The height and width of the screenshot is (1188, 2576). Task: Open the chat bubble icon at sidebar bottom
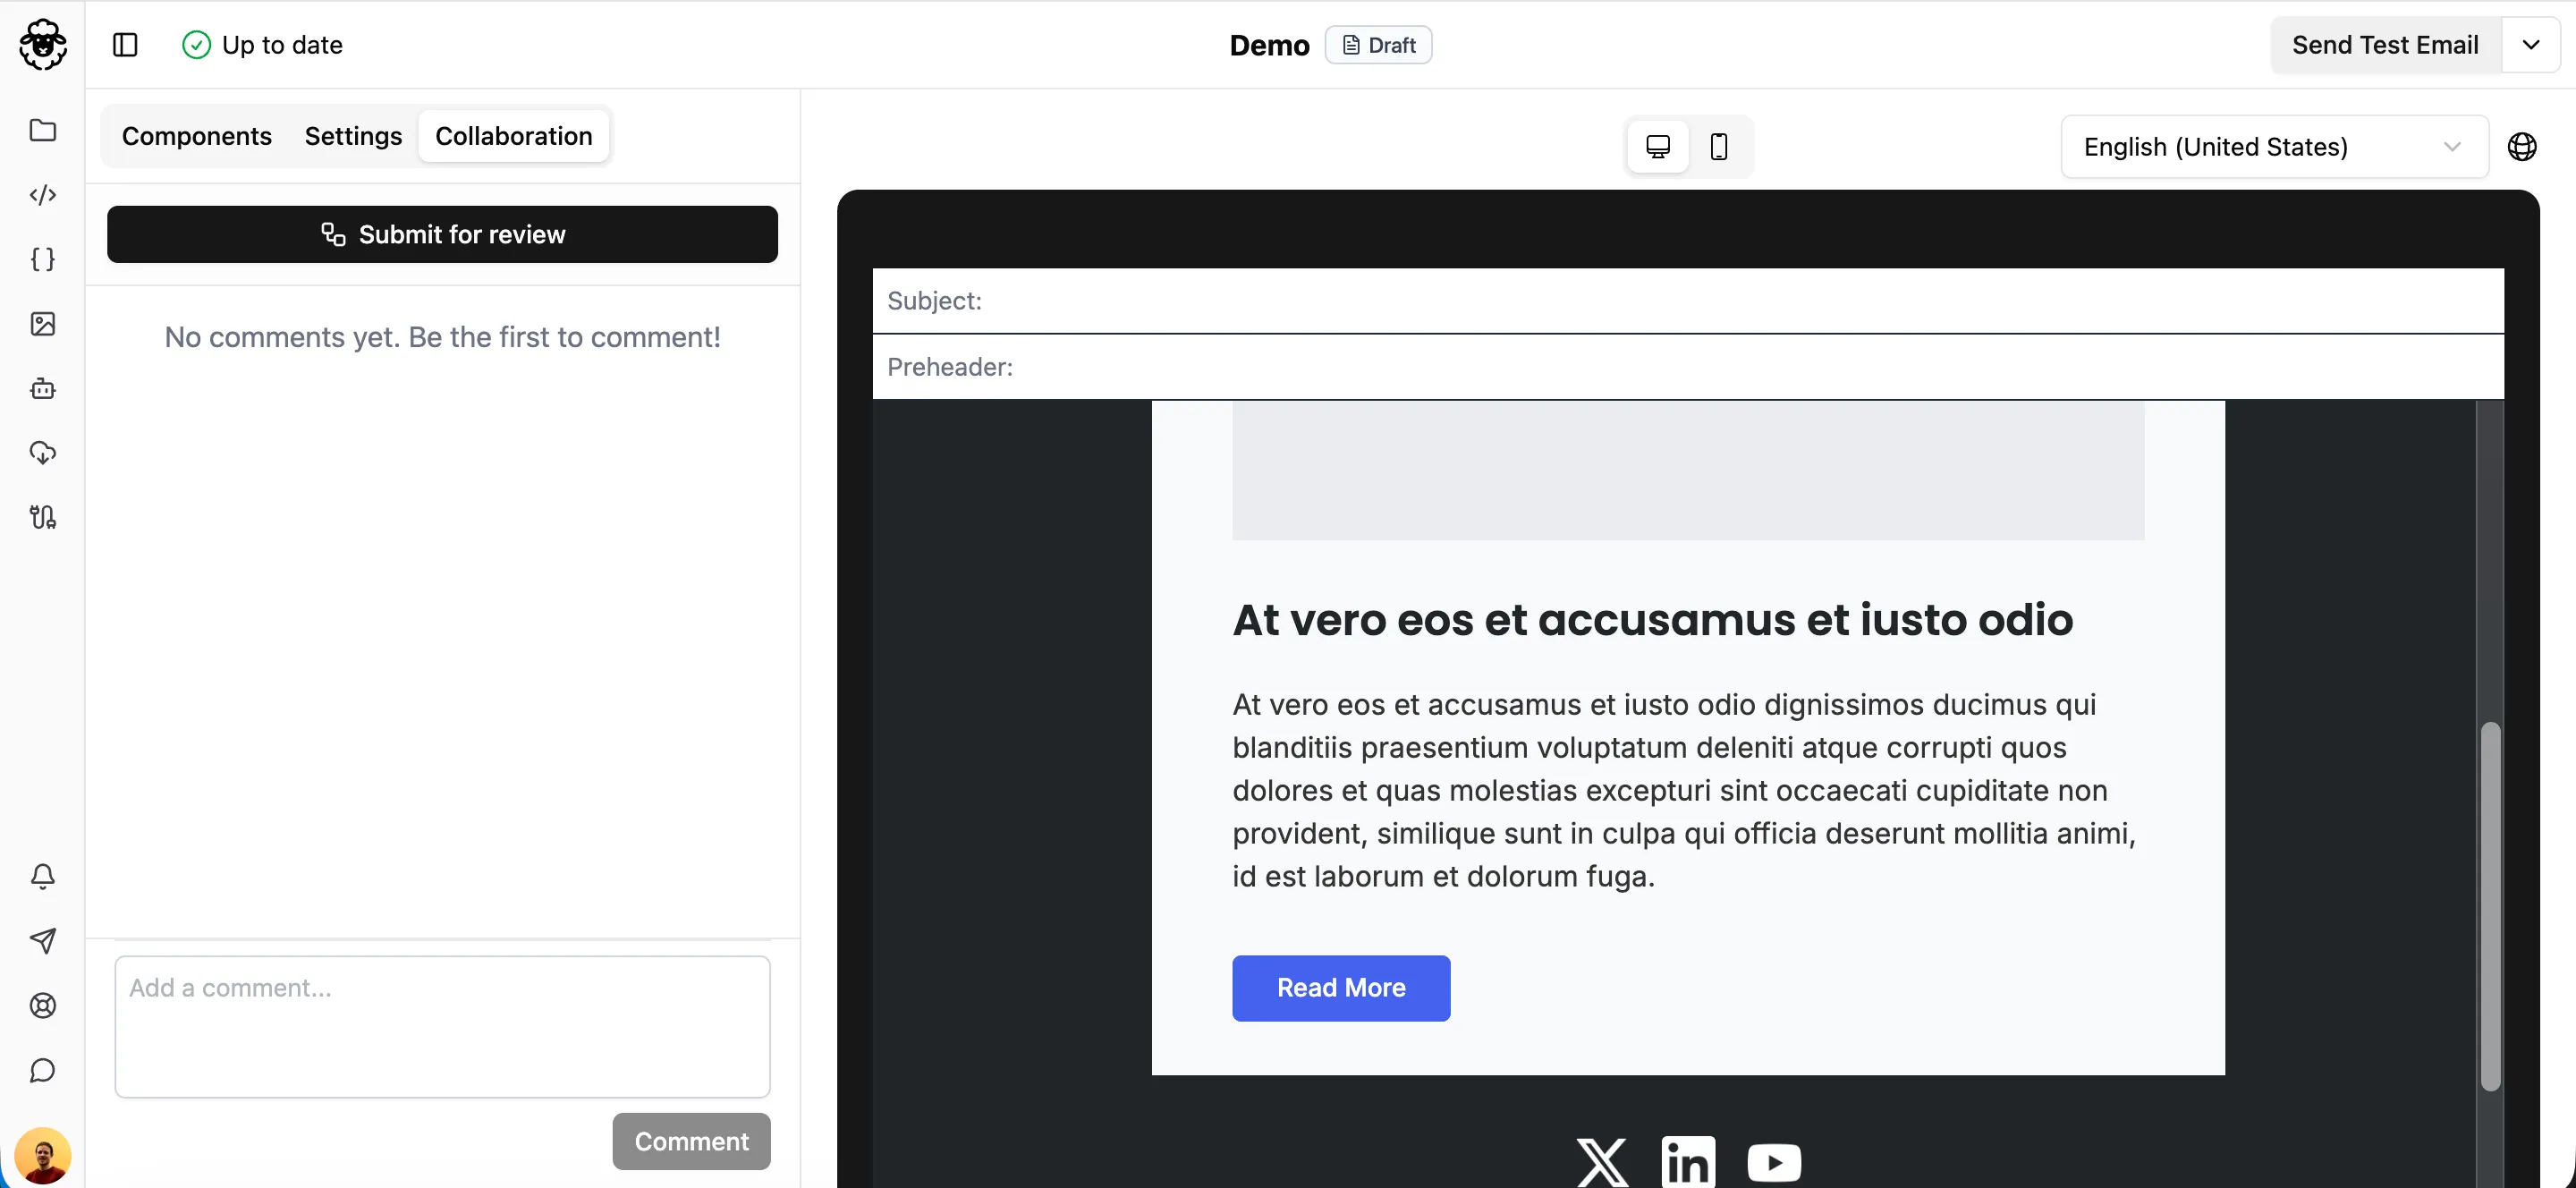pyautogui.click(x=43, y=1070)
